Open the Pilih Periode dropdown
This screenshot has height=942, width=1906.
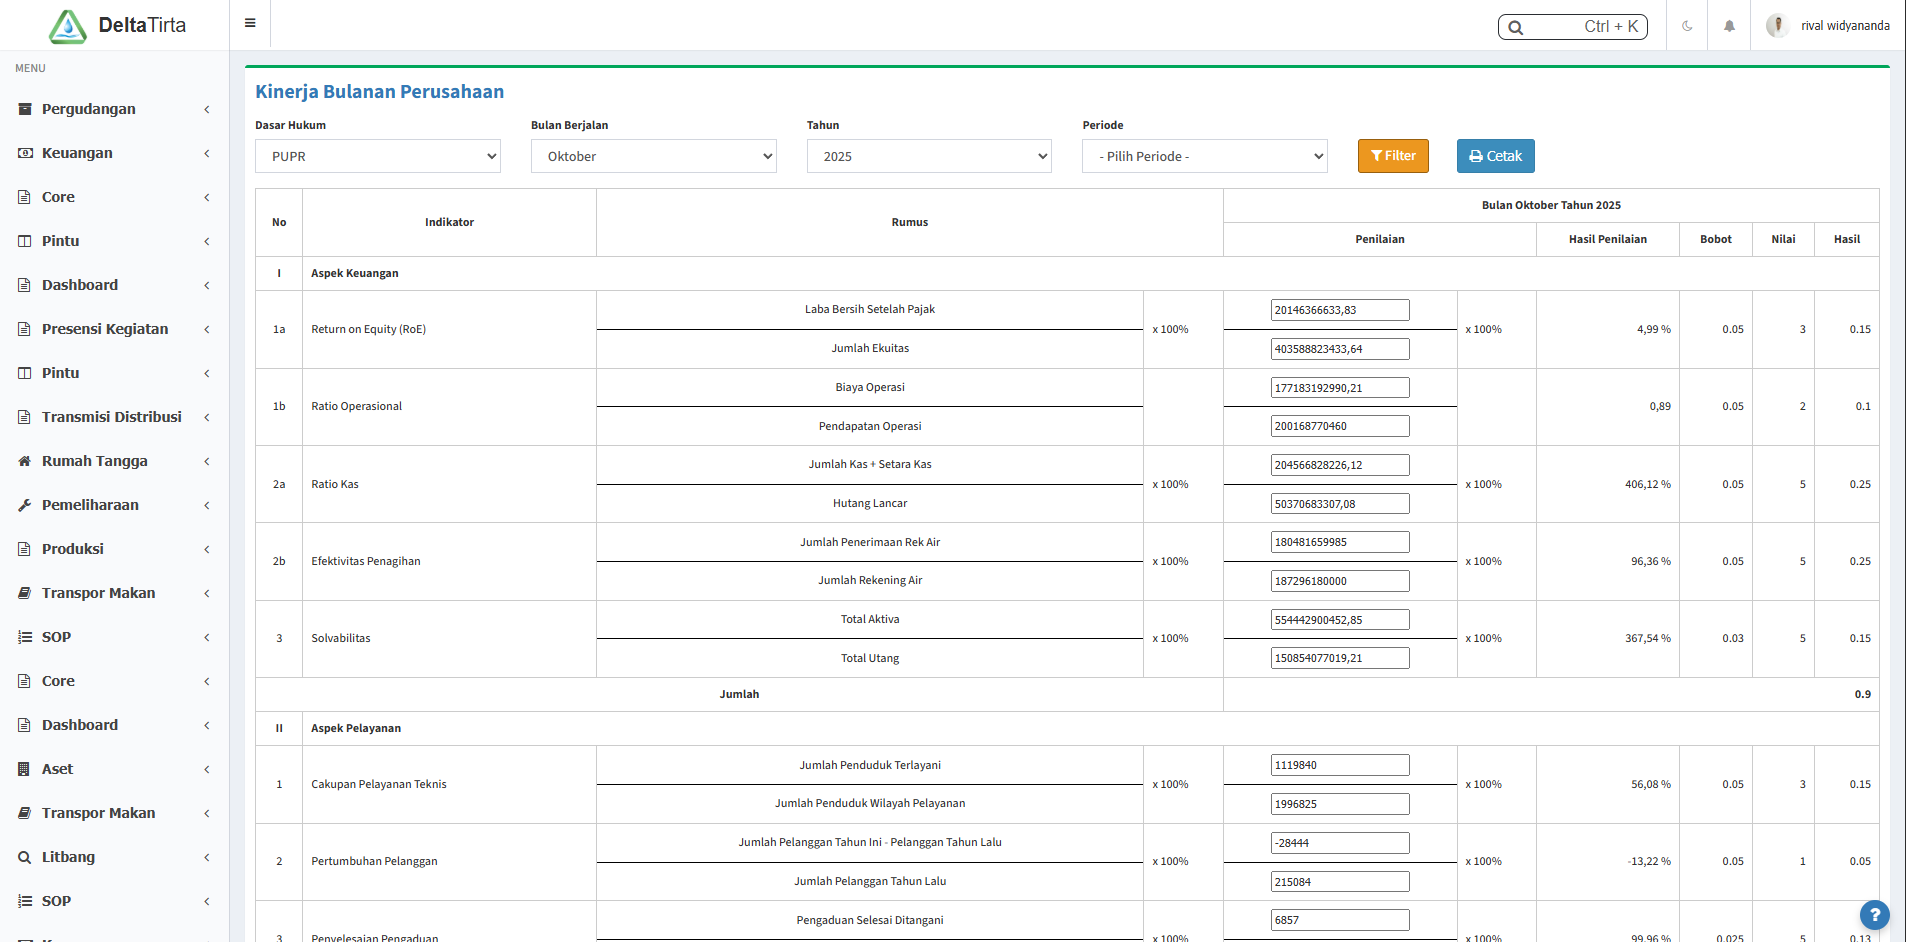coord(1204,156)
